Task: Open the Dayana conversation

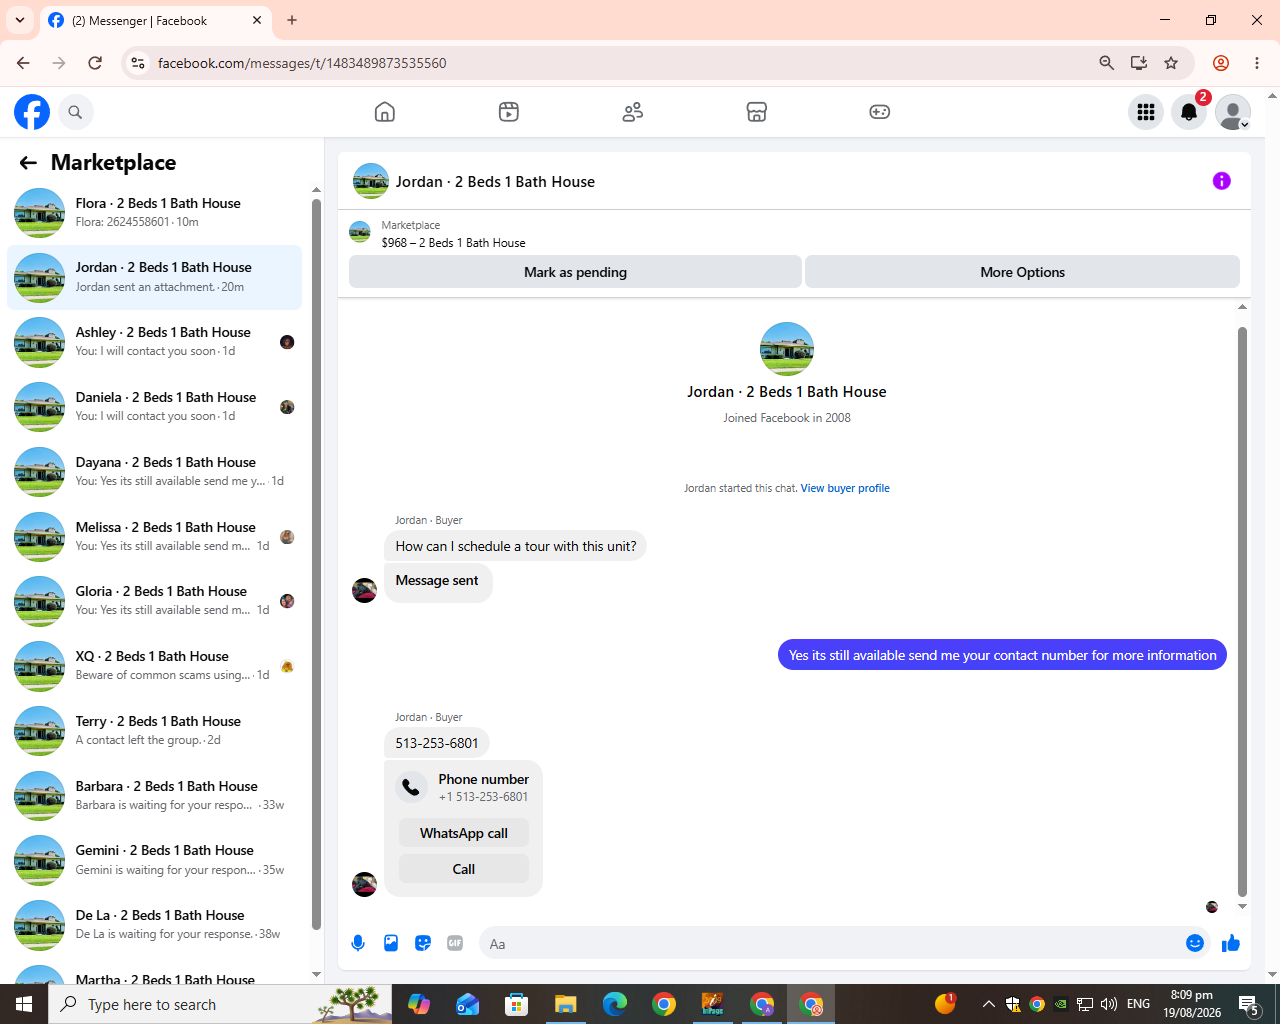Action: pos(155,472)
